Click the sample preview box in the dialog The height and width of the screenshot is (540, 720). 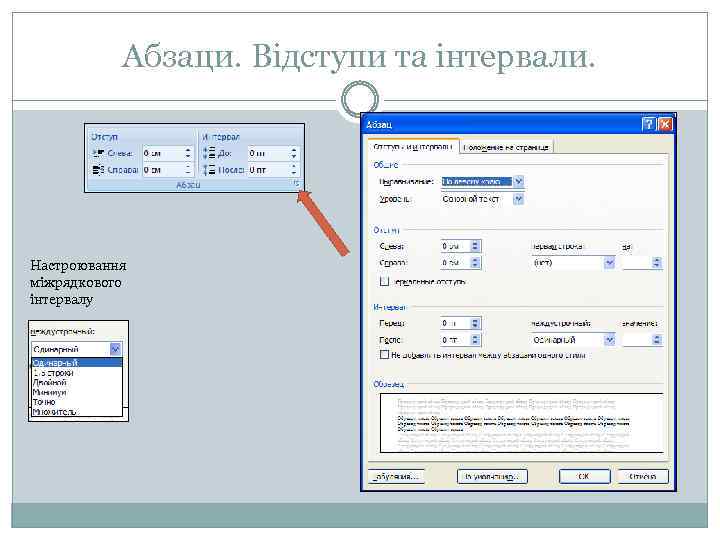(522, 423)
